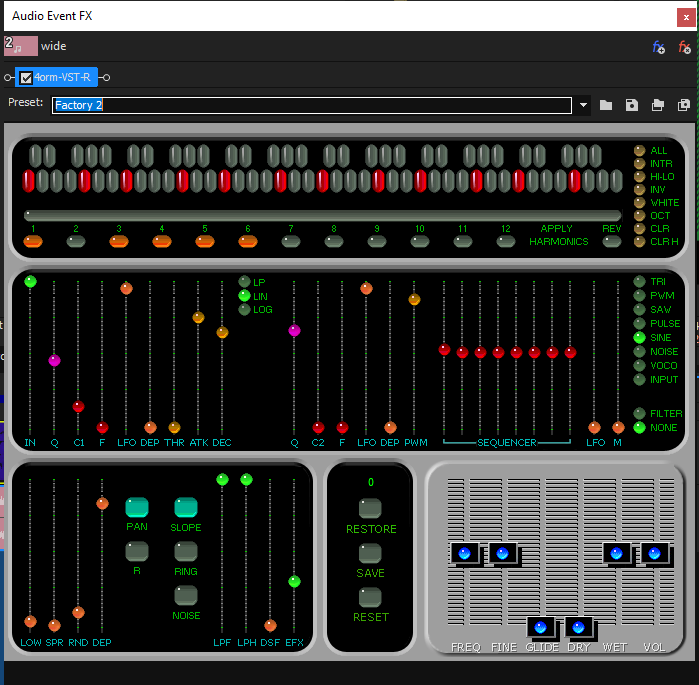
Task: Close the Audio Event FX window
Action: [x=686, y=18]
